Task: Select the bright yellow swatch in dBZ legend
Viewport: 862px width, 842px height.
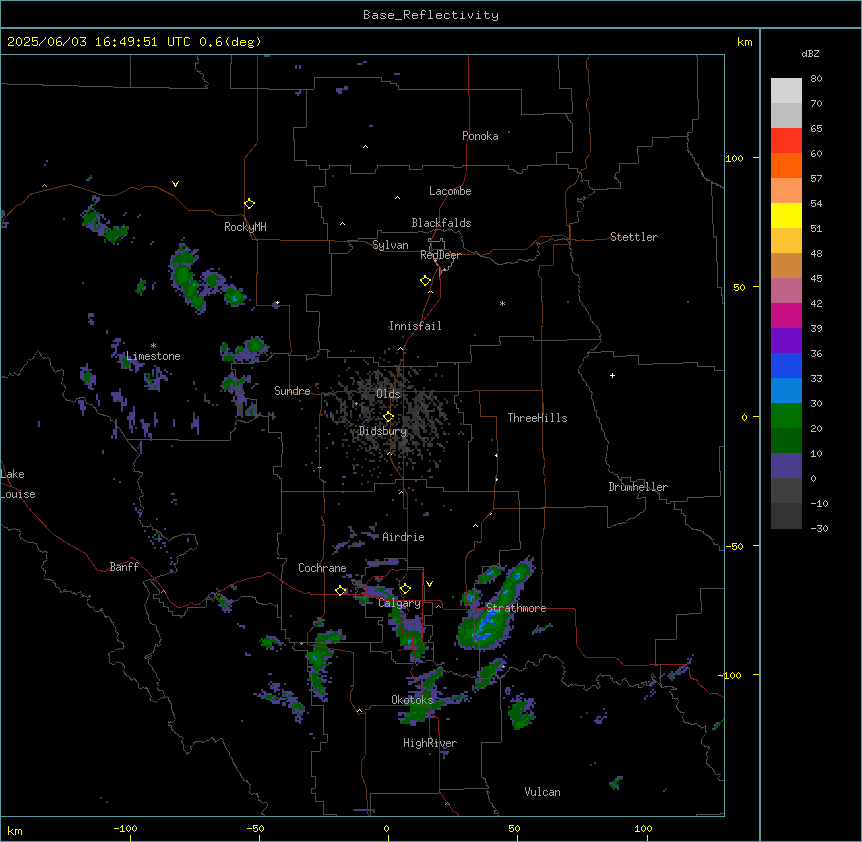Action: [786, 215]
